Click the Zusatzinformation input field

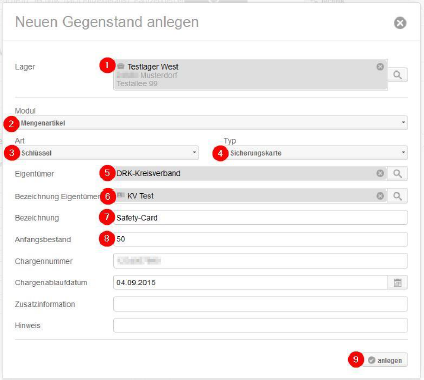260,304
